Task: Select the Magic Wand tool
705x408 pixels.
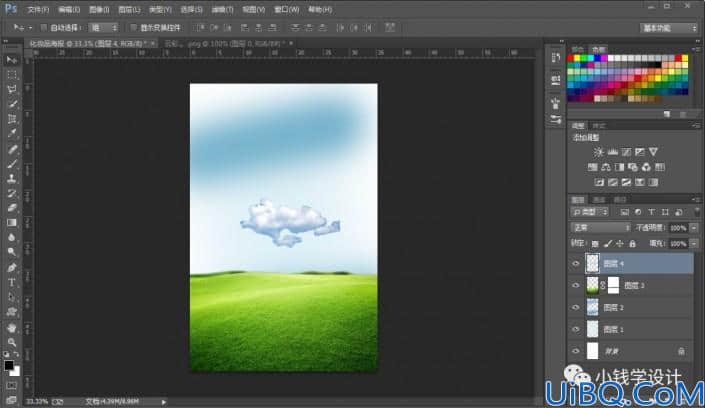Action: (12, 104)
